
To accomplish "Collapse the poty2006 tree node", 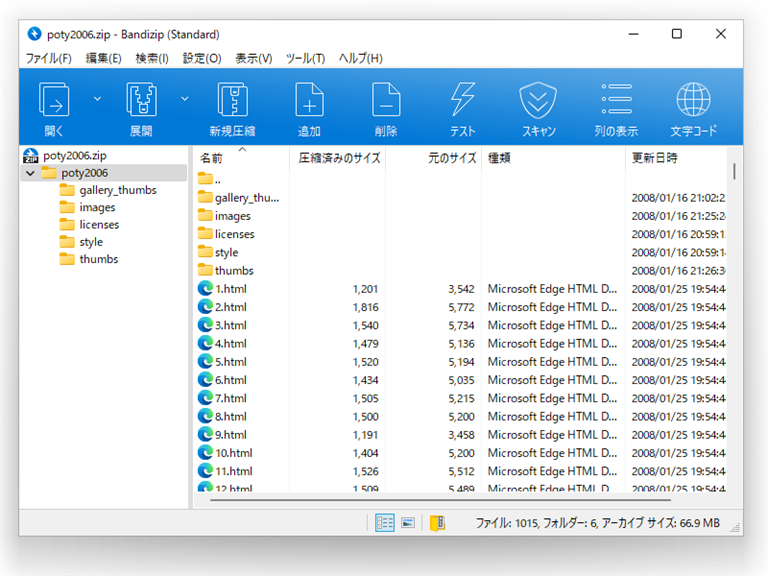I will tap(30, 173).
